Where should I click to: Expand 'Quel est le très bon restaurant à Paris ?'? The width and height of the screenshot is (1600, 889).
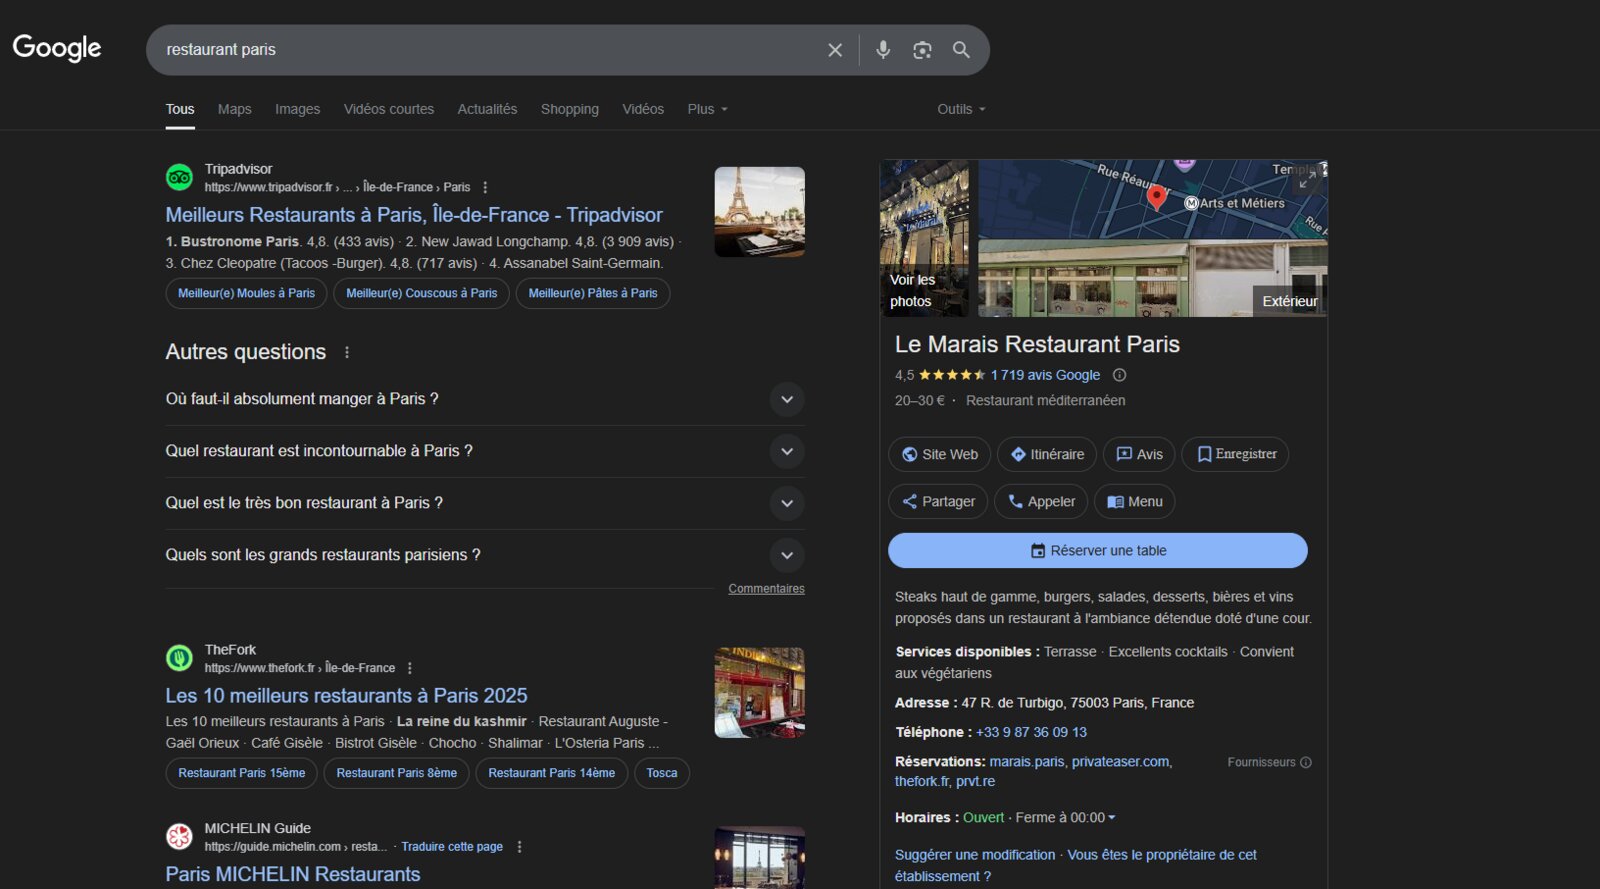pos(485,503)
